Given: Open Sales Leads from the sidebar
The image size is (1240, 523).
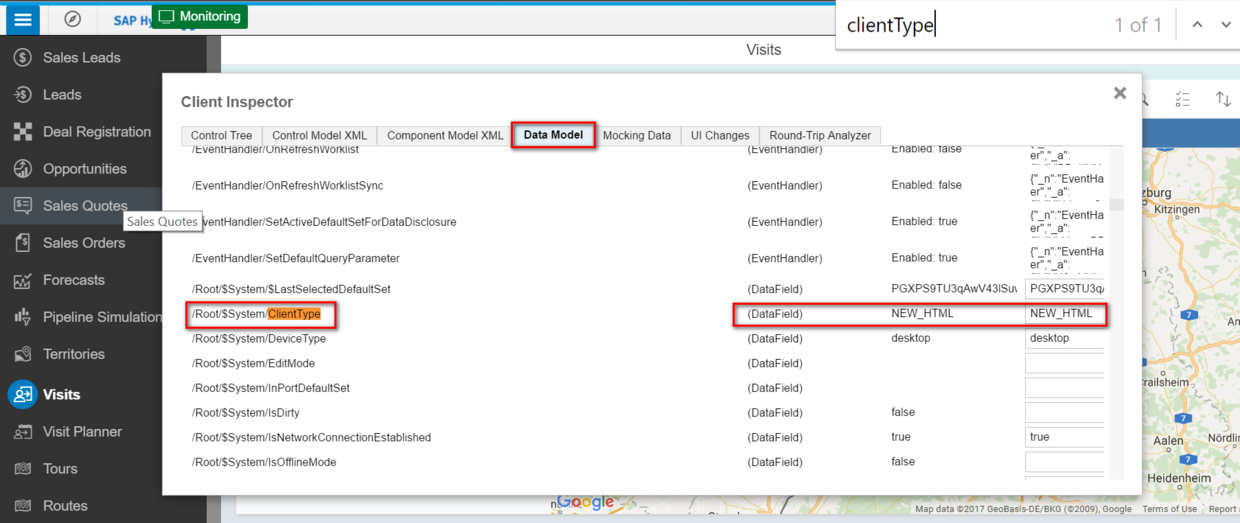Looking at the screenshot, I should point(81,58).
